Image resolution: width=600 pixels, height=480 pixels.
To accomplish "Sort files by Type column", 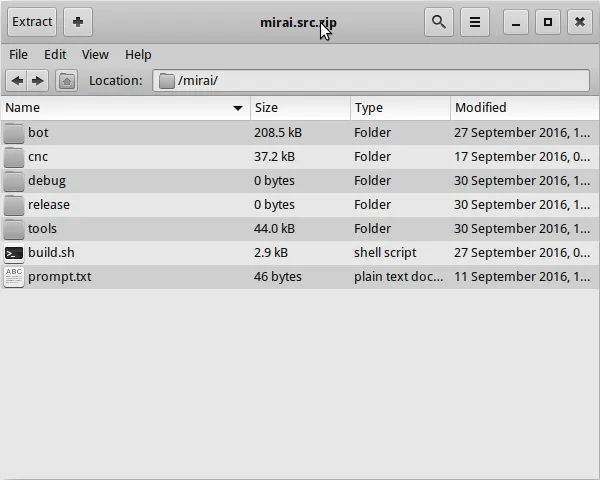I will tap(400, 108).
